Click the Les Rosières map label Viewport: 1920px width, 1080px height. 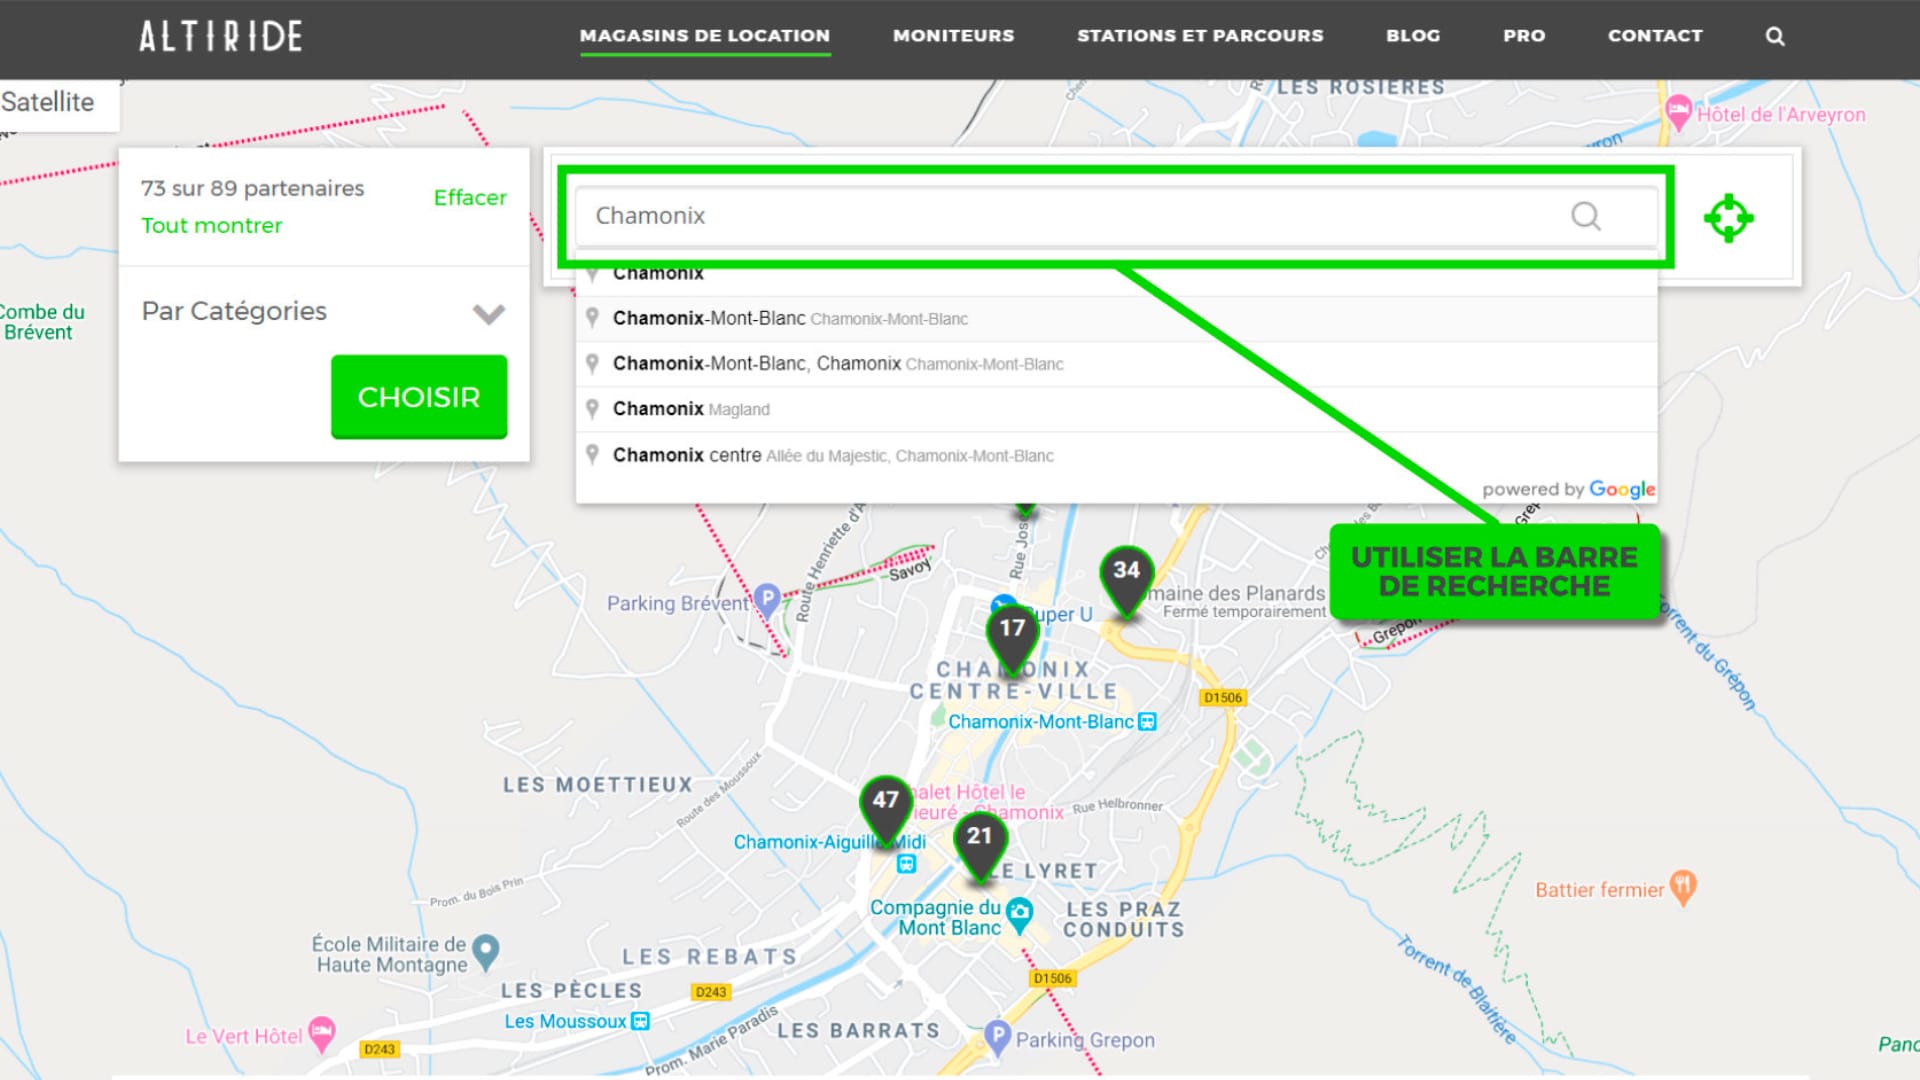coord(1361,88)
